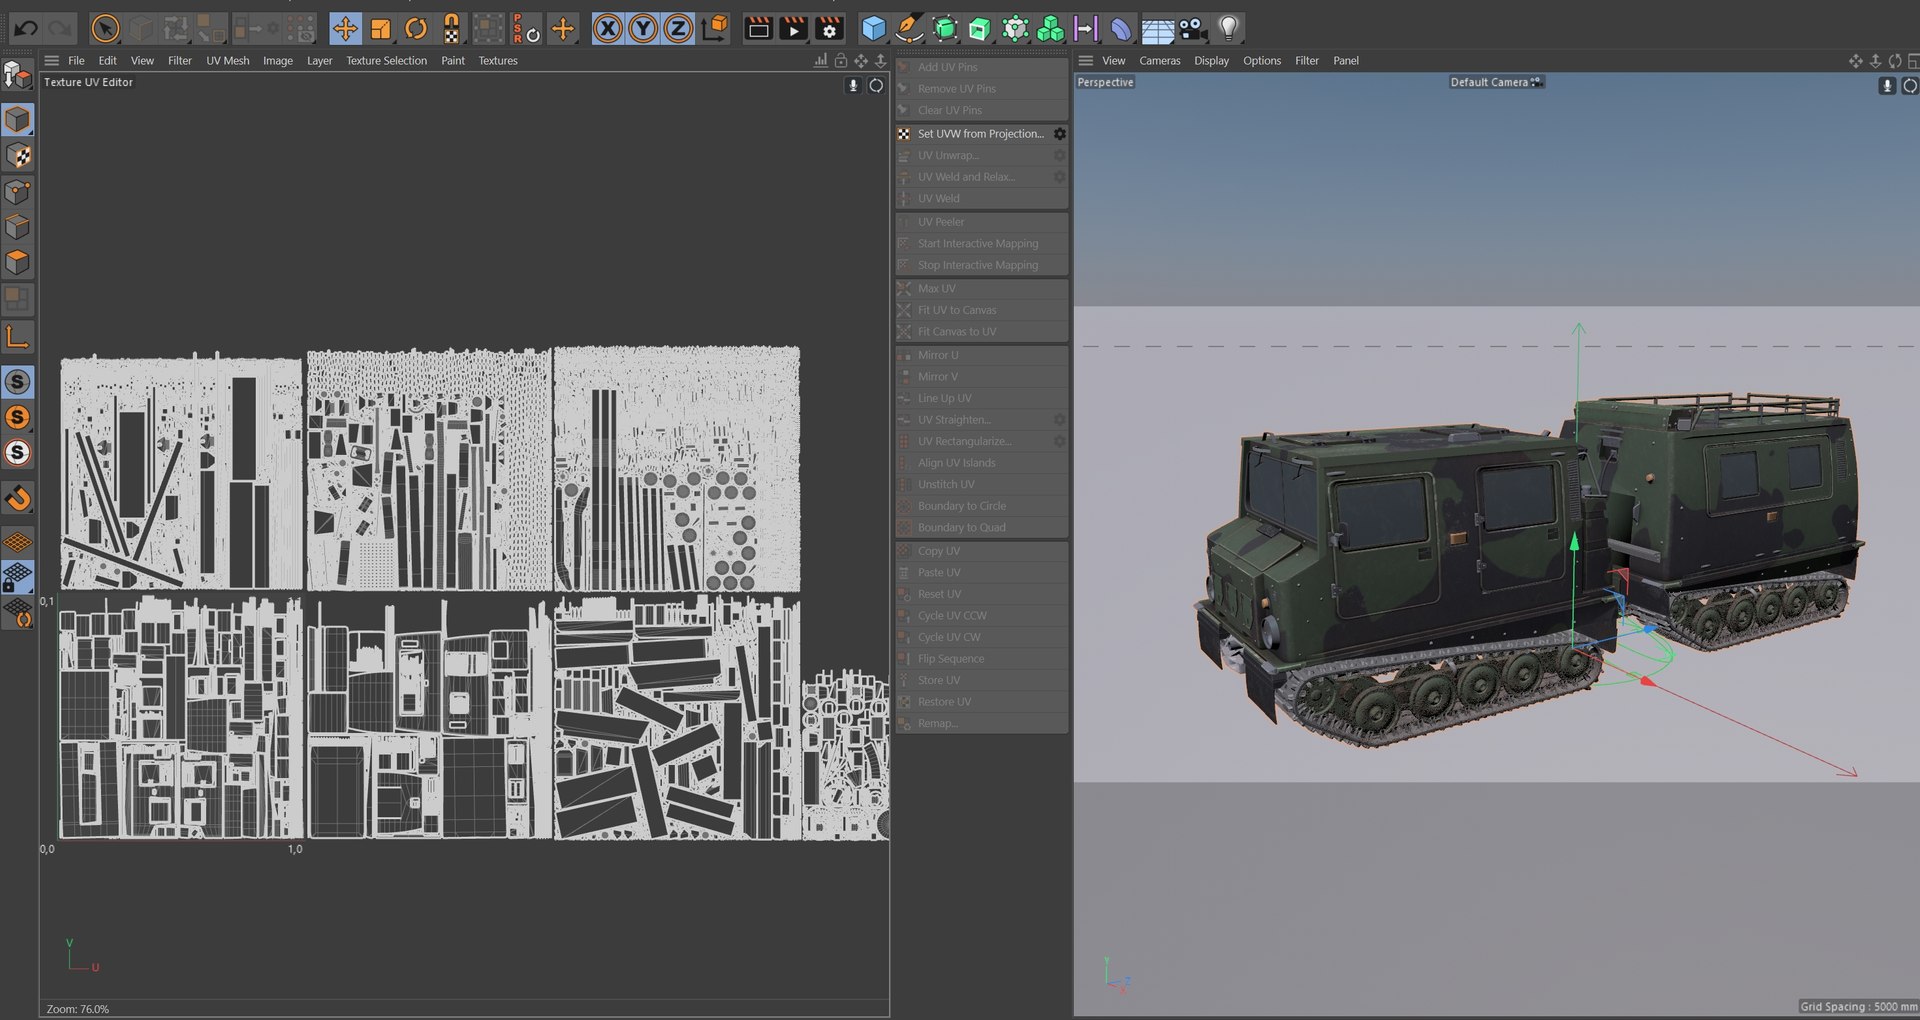Open UV editor File menu
The height and width of the screenshot is (1020, 1920).
(x=76, y=61)
